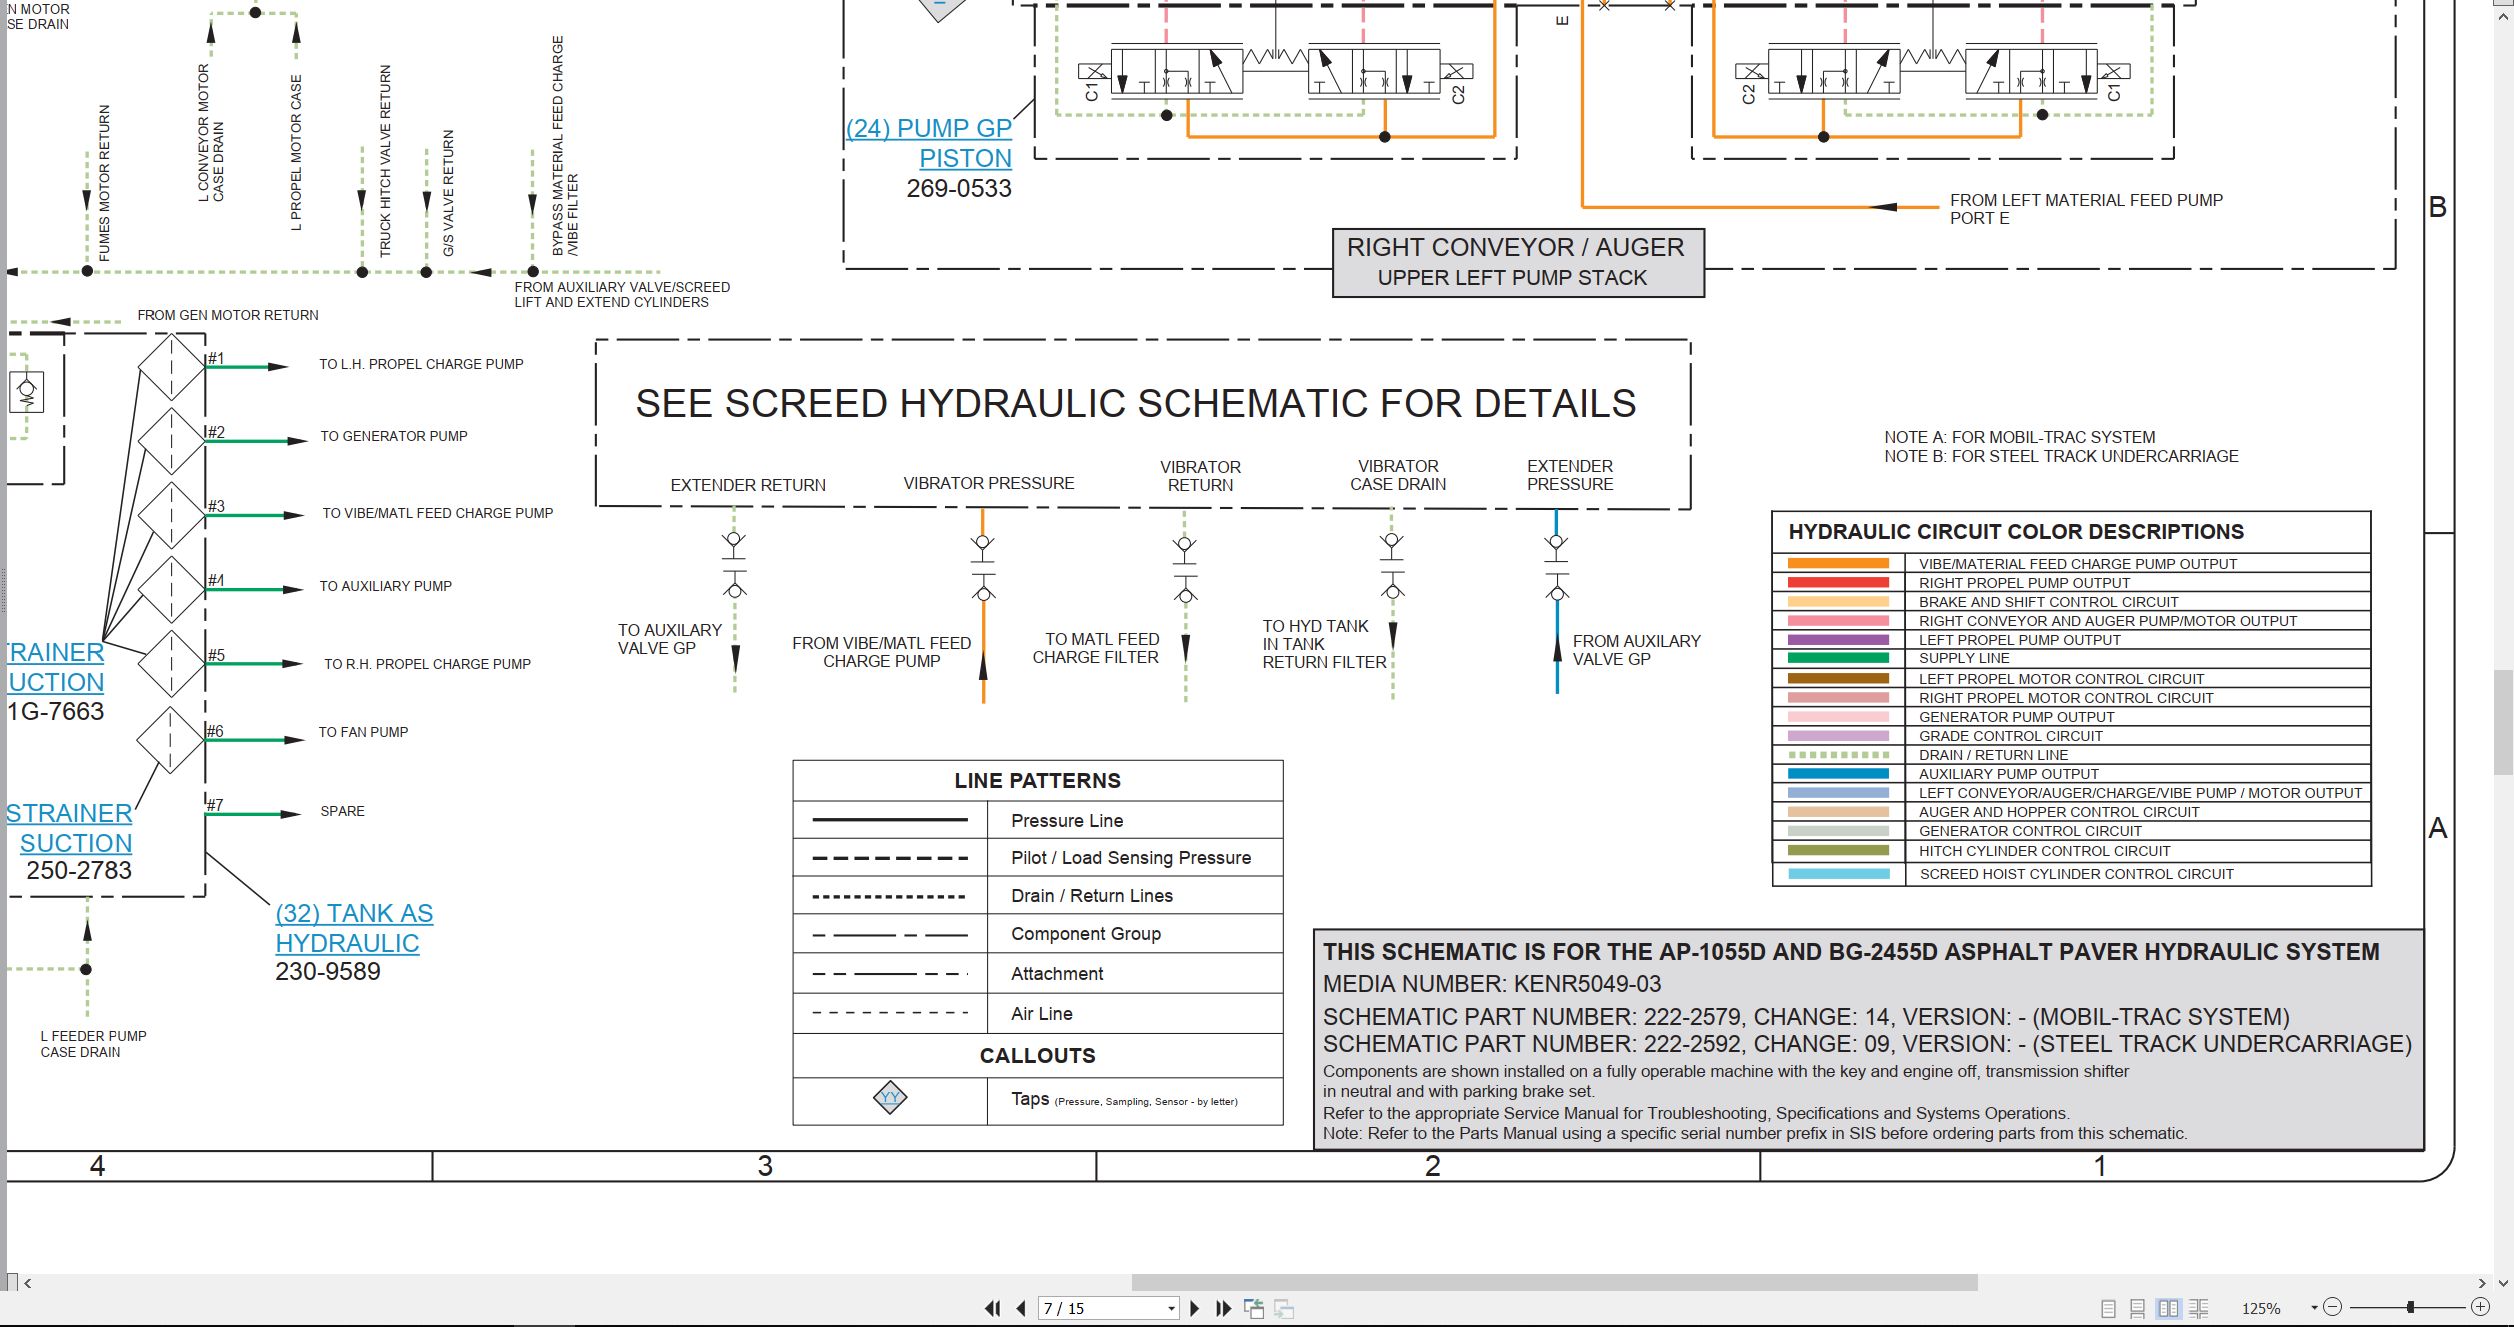Go to the first page
The width and height of the screenshot is (2514, 1327).
click(992, 1308)
